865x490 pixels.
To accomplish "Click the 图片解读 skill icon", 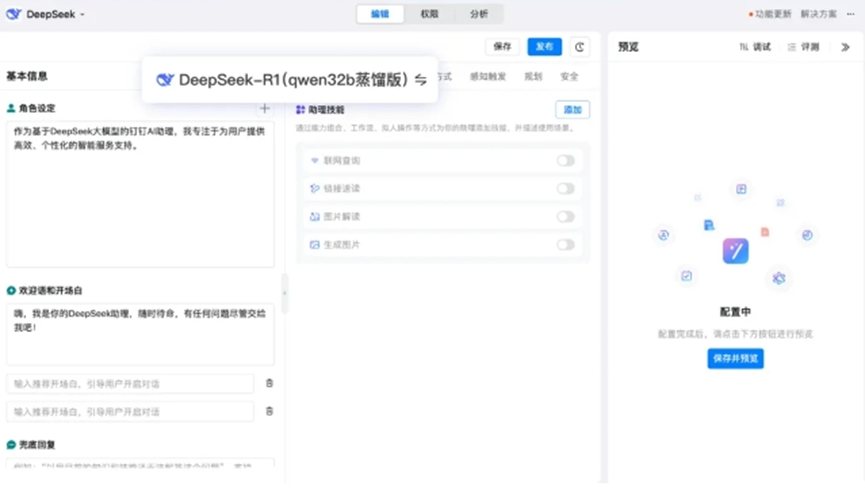I will [x=314, y=217].
